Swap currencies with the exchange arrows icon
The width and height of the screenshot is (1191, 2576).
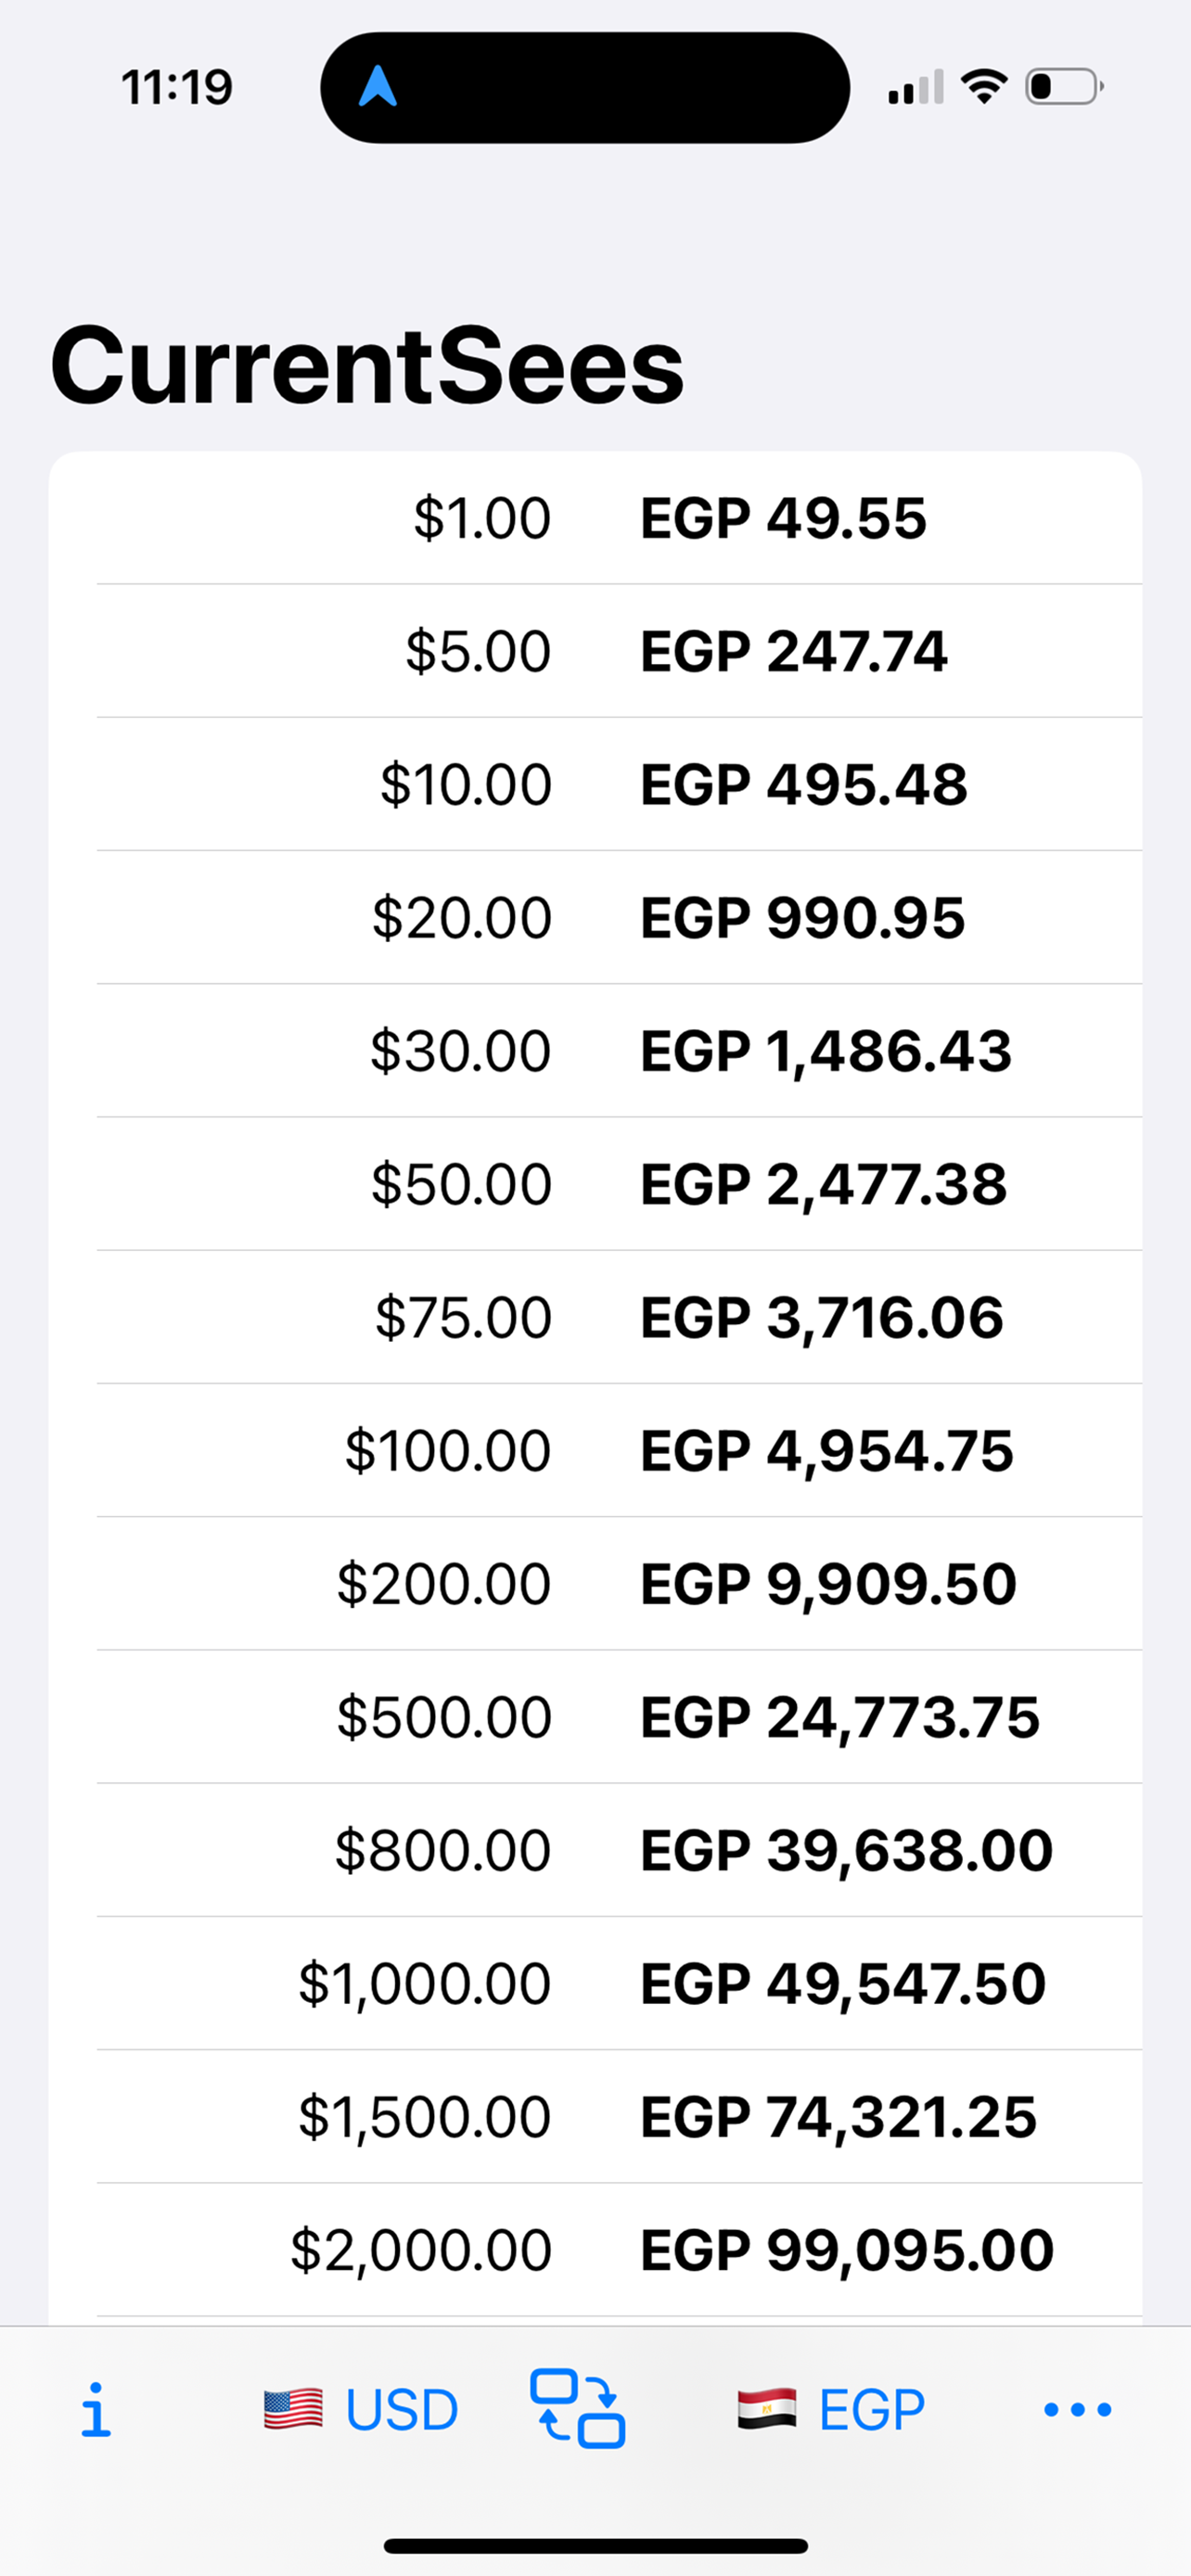click(x=578, y=2408)
